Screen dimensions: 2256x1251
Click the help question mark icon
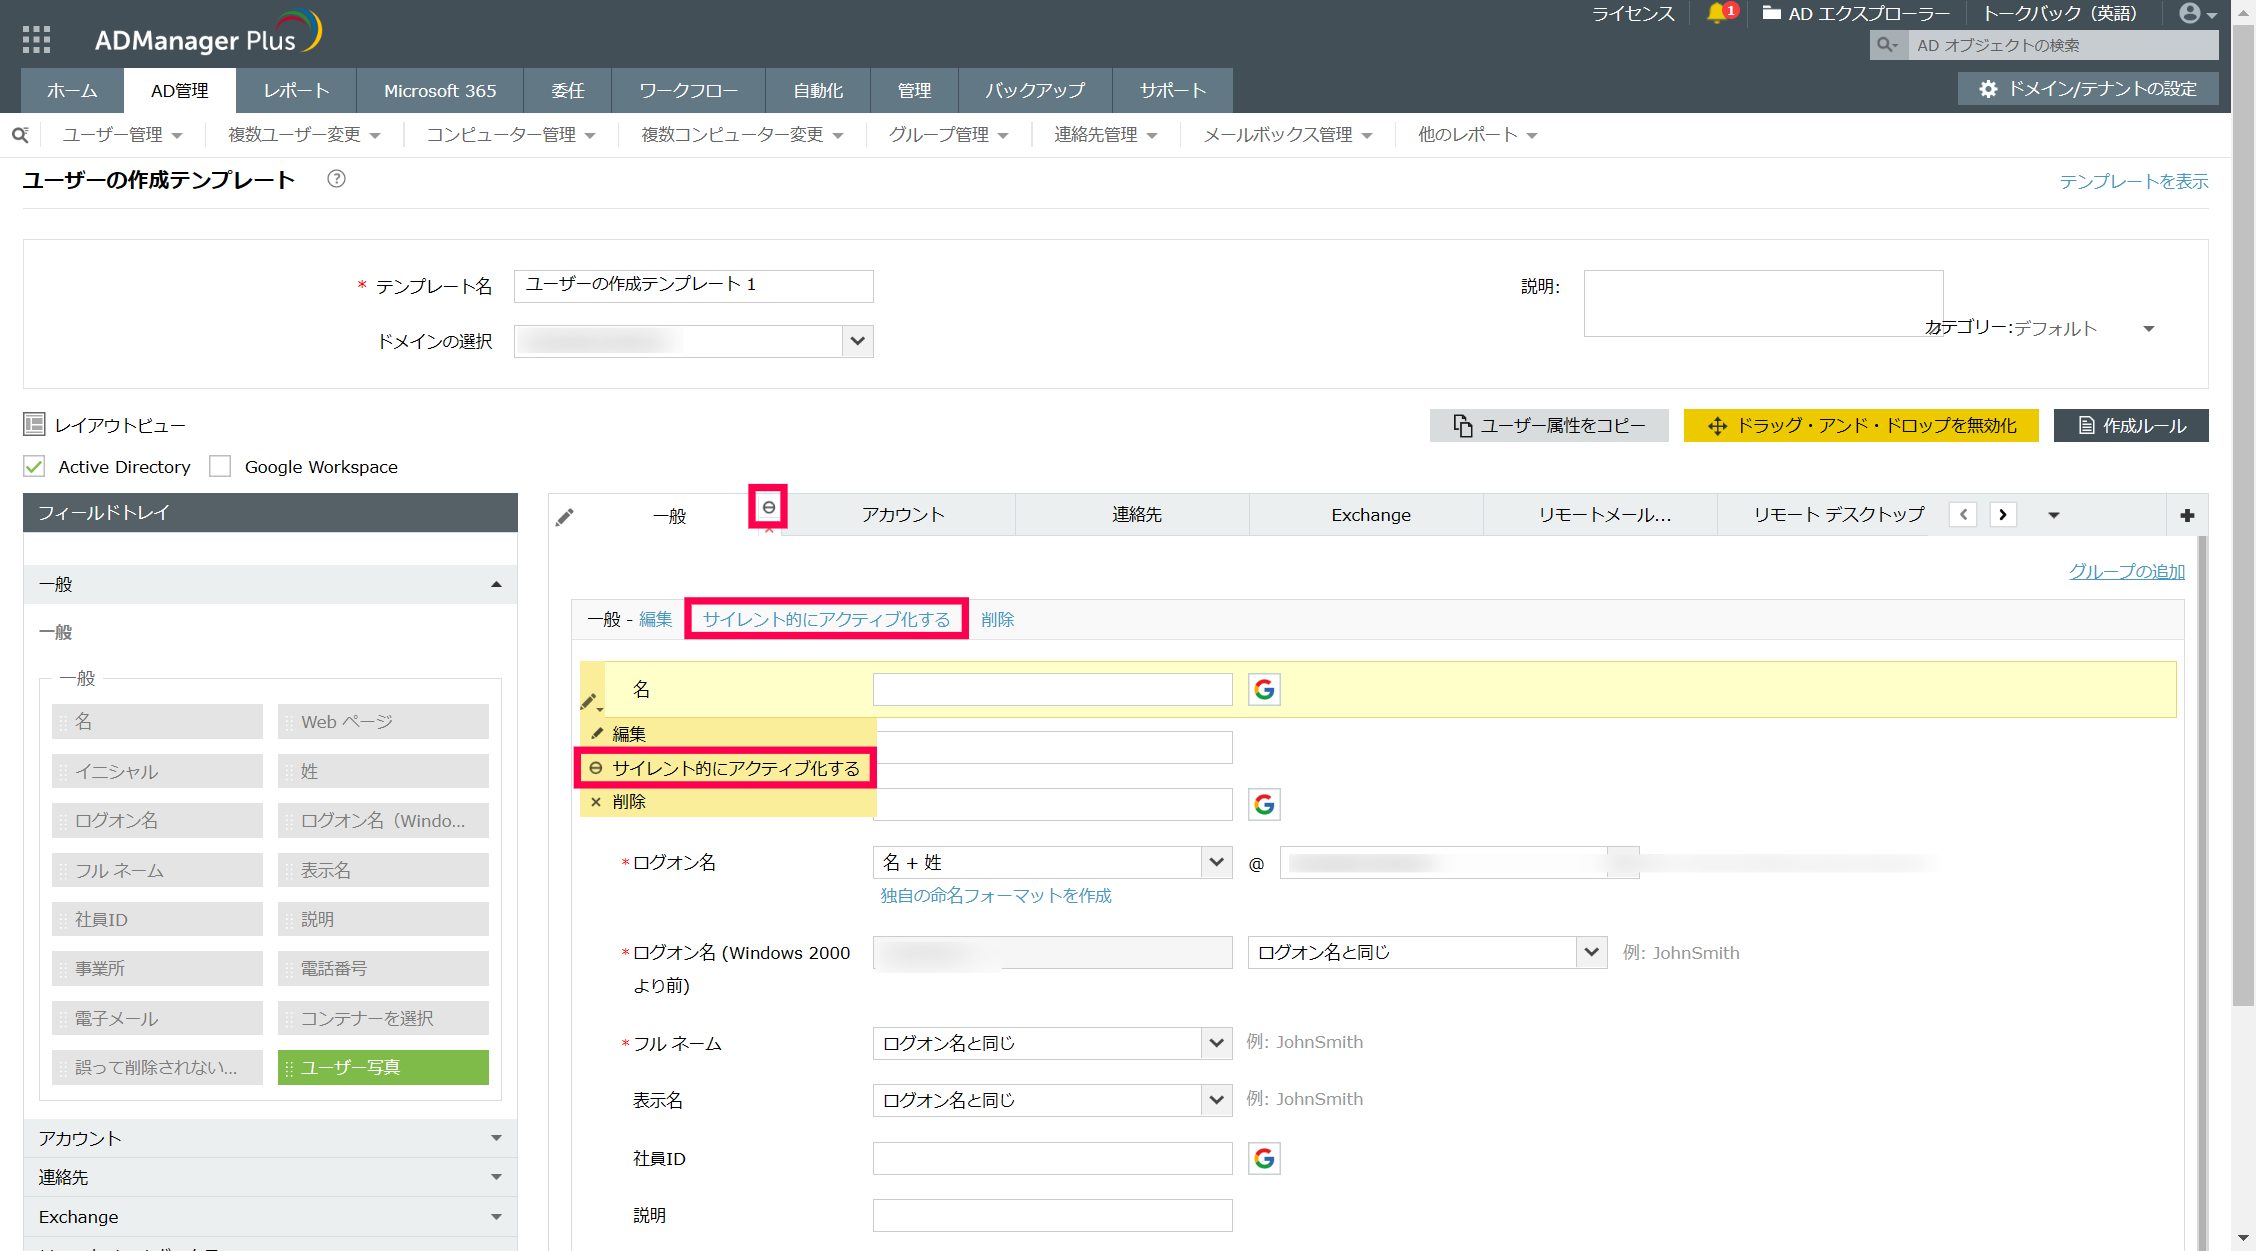coord(336,179)
